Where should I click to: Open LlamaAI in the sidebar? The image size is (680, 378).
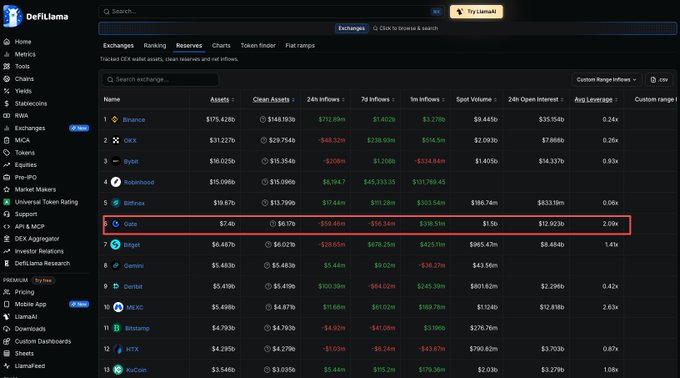[x=26, y=317]
